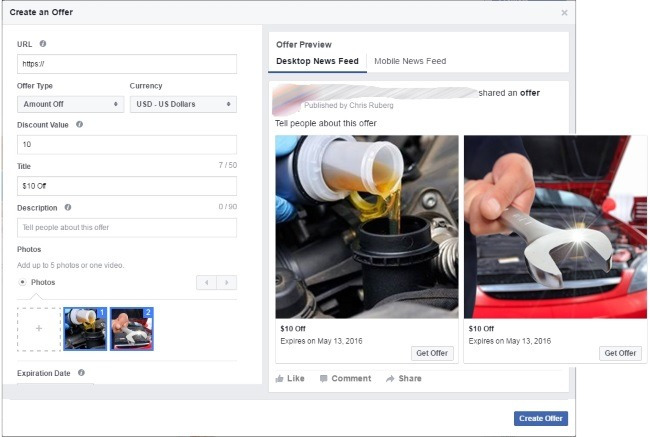Click the Discount Value field
Image resolution: width=650 pixels, height=437 pixels.
pos(127,144)
